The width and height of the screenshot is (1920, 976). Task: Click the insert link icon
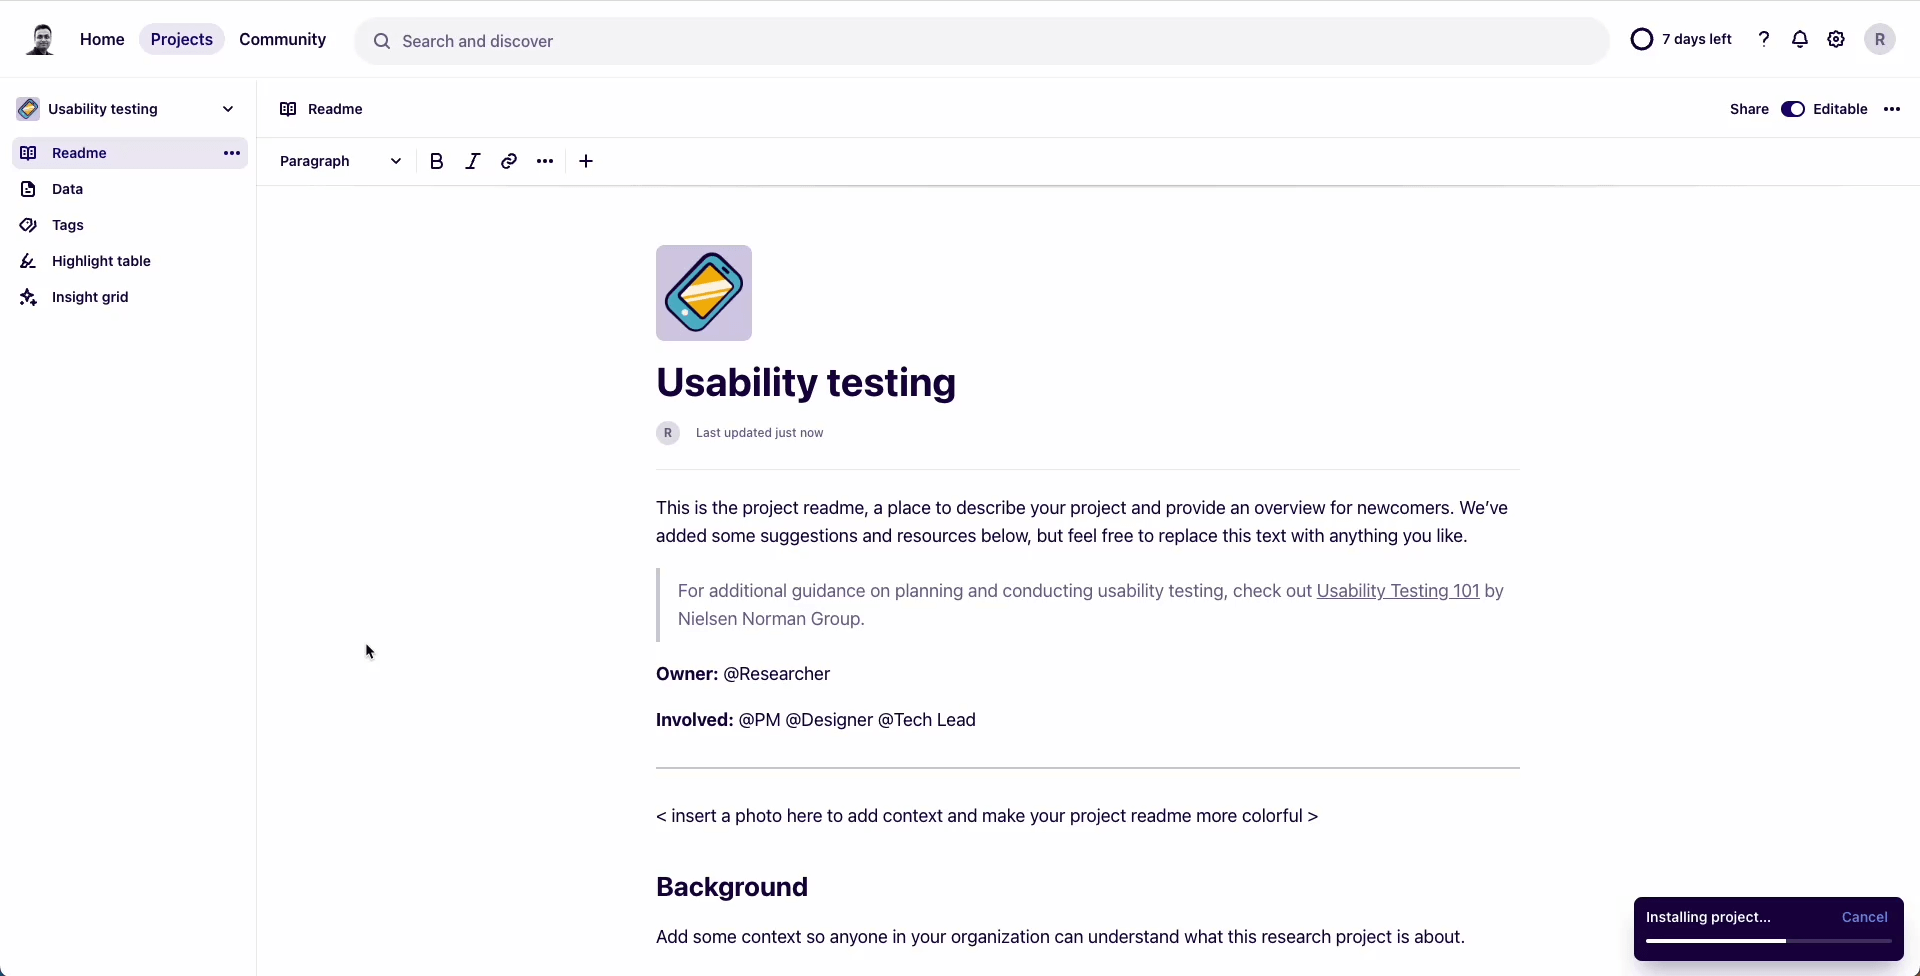point(509,161)
